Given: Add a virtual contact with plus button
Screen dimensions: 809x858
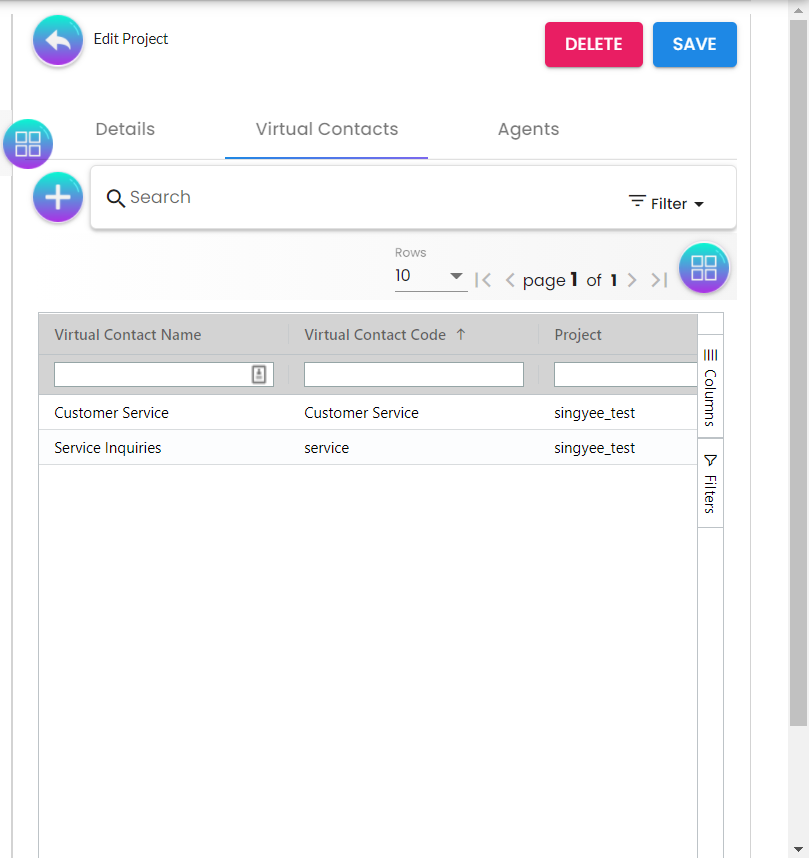Looking at the screenshot, I should pos(58,197).
